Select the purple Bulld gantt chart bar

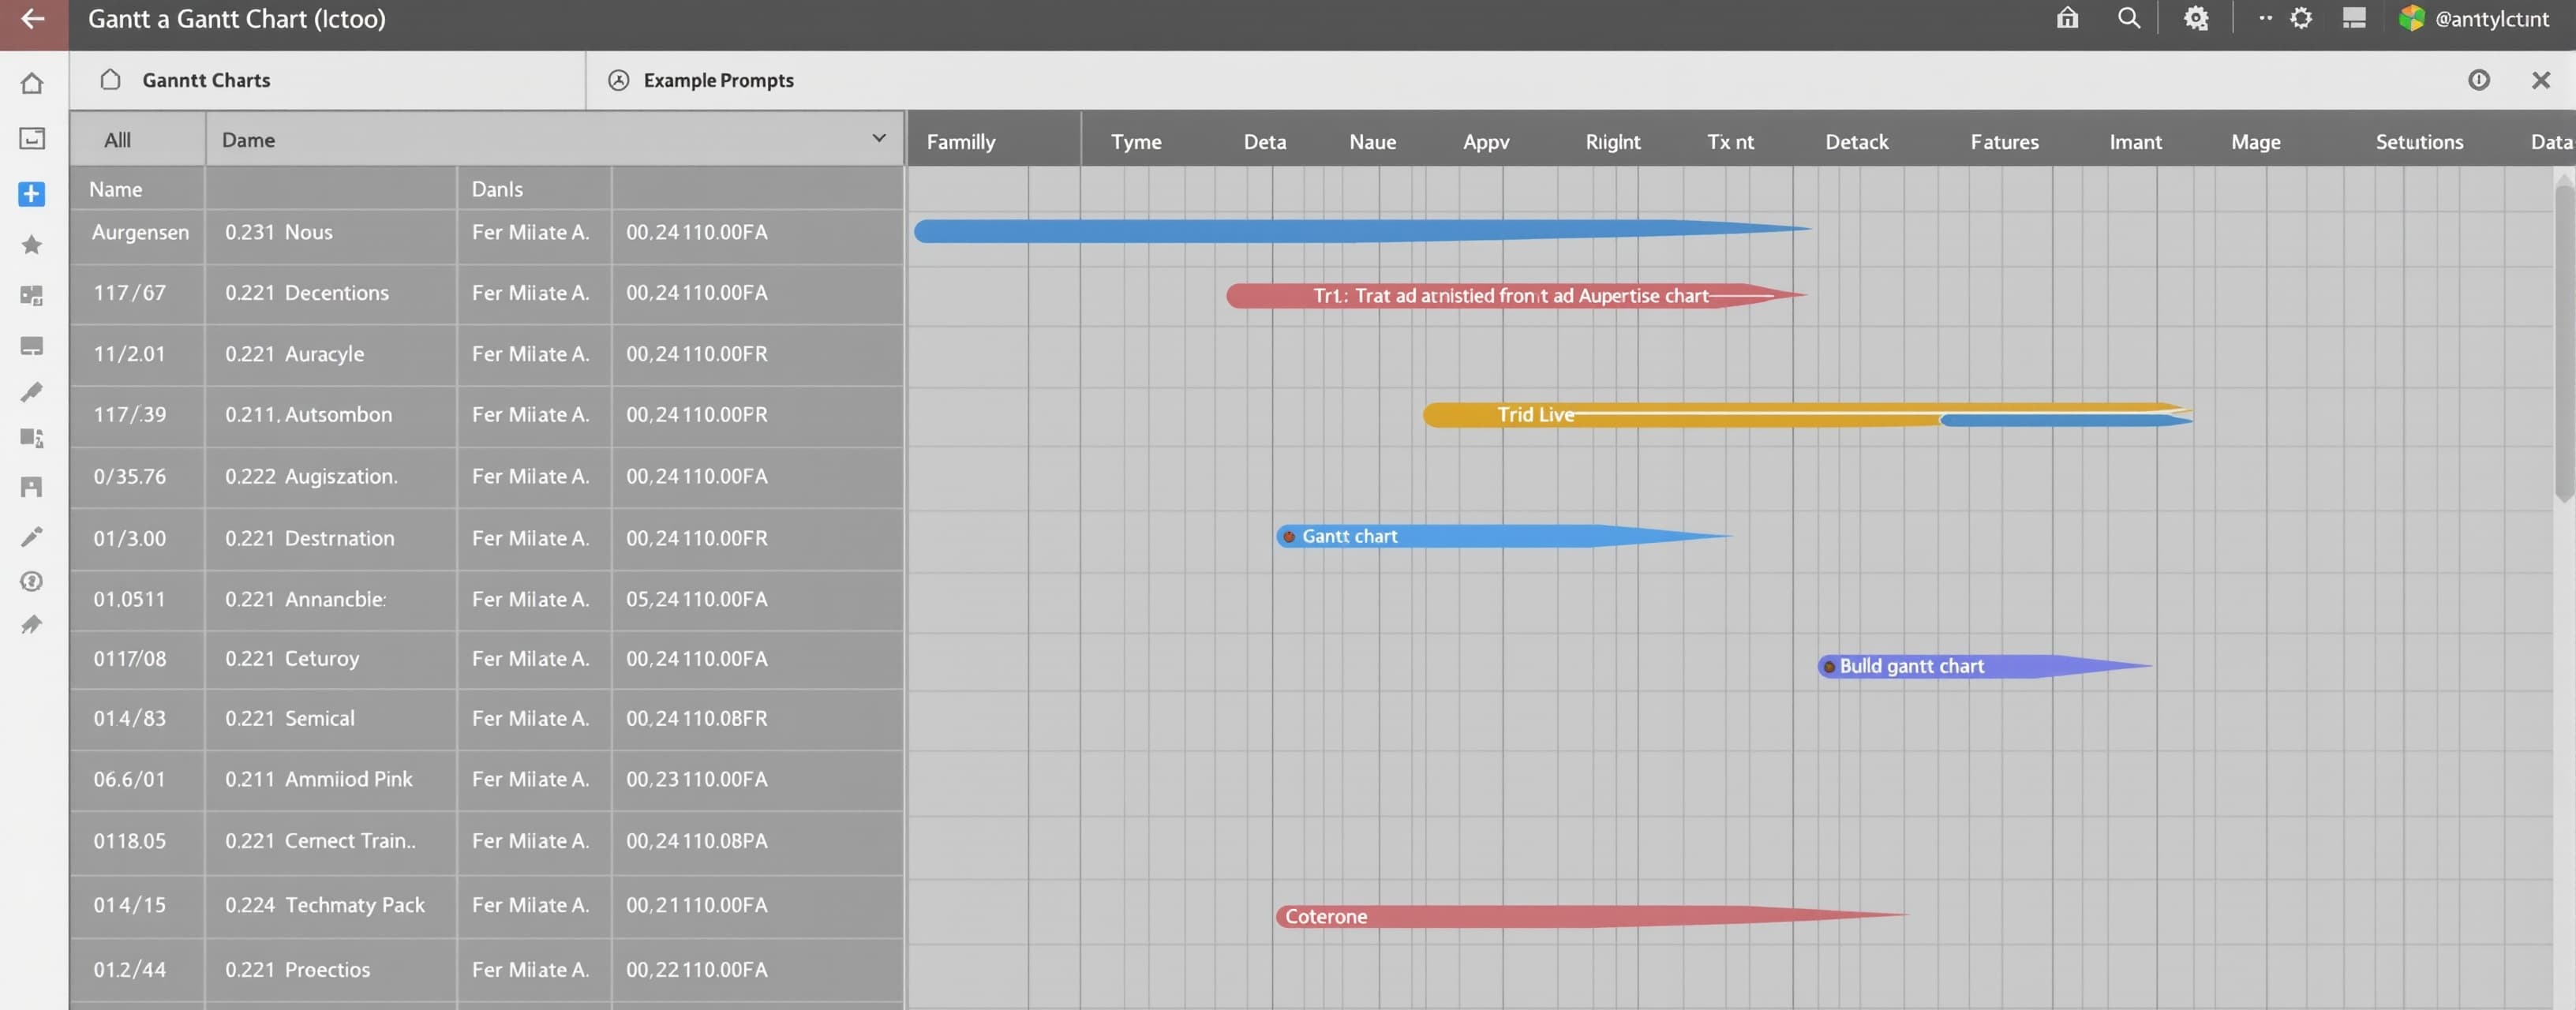pos(1984,666)
